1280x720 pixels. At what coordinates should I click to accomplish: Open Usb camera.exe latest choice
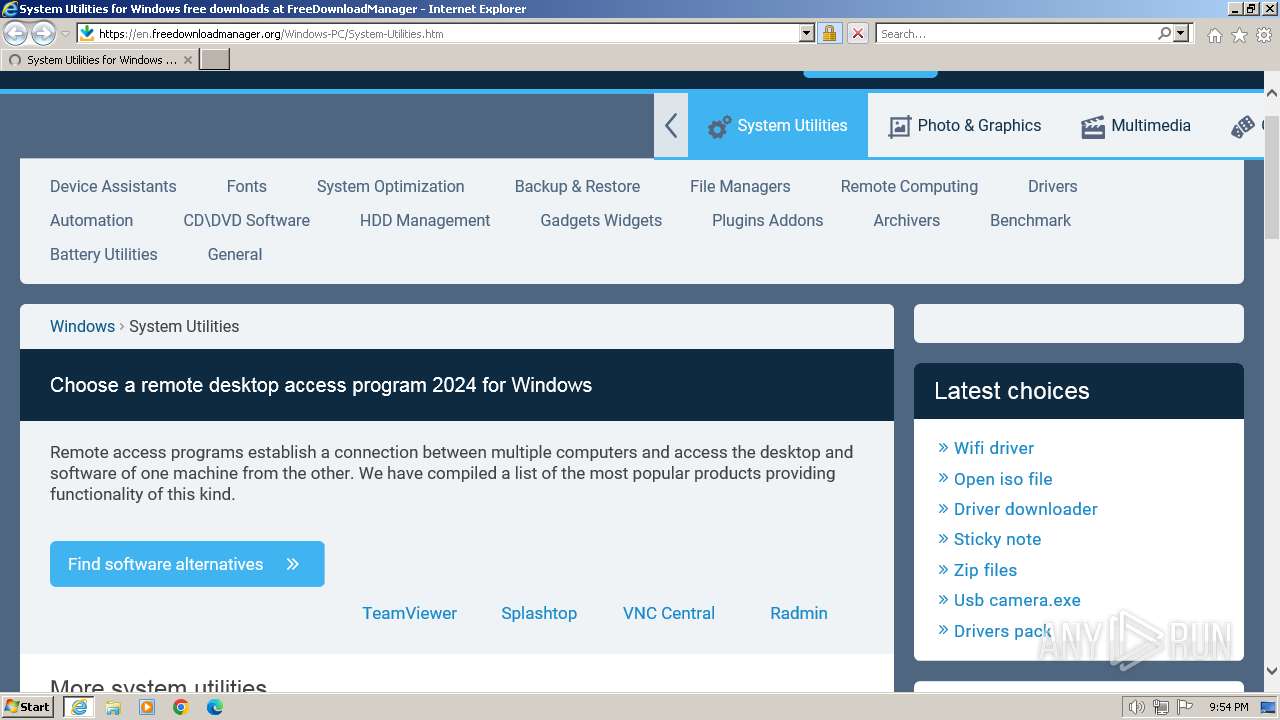[x=1017, y=600]
